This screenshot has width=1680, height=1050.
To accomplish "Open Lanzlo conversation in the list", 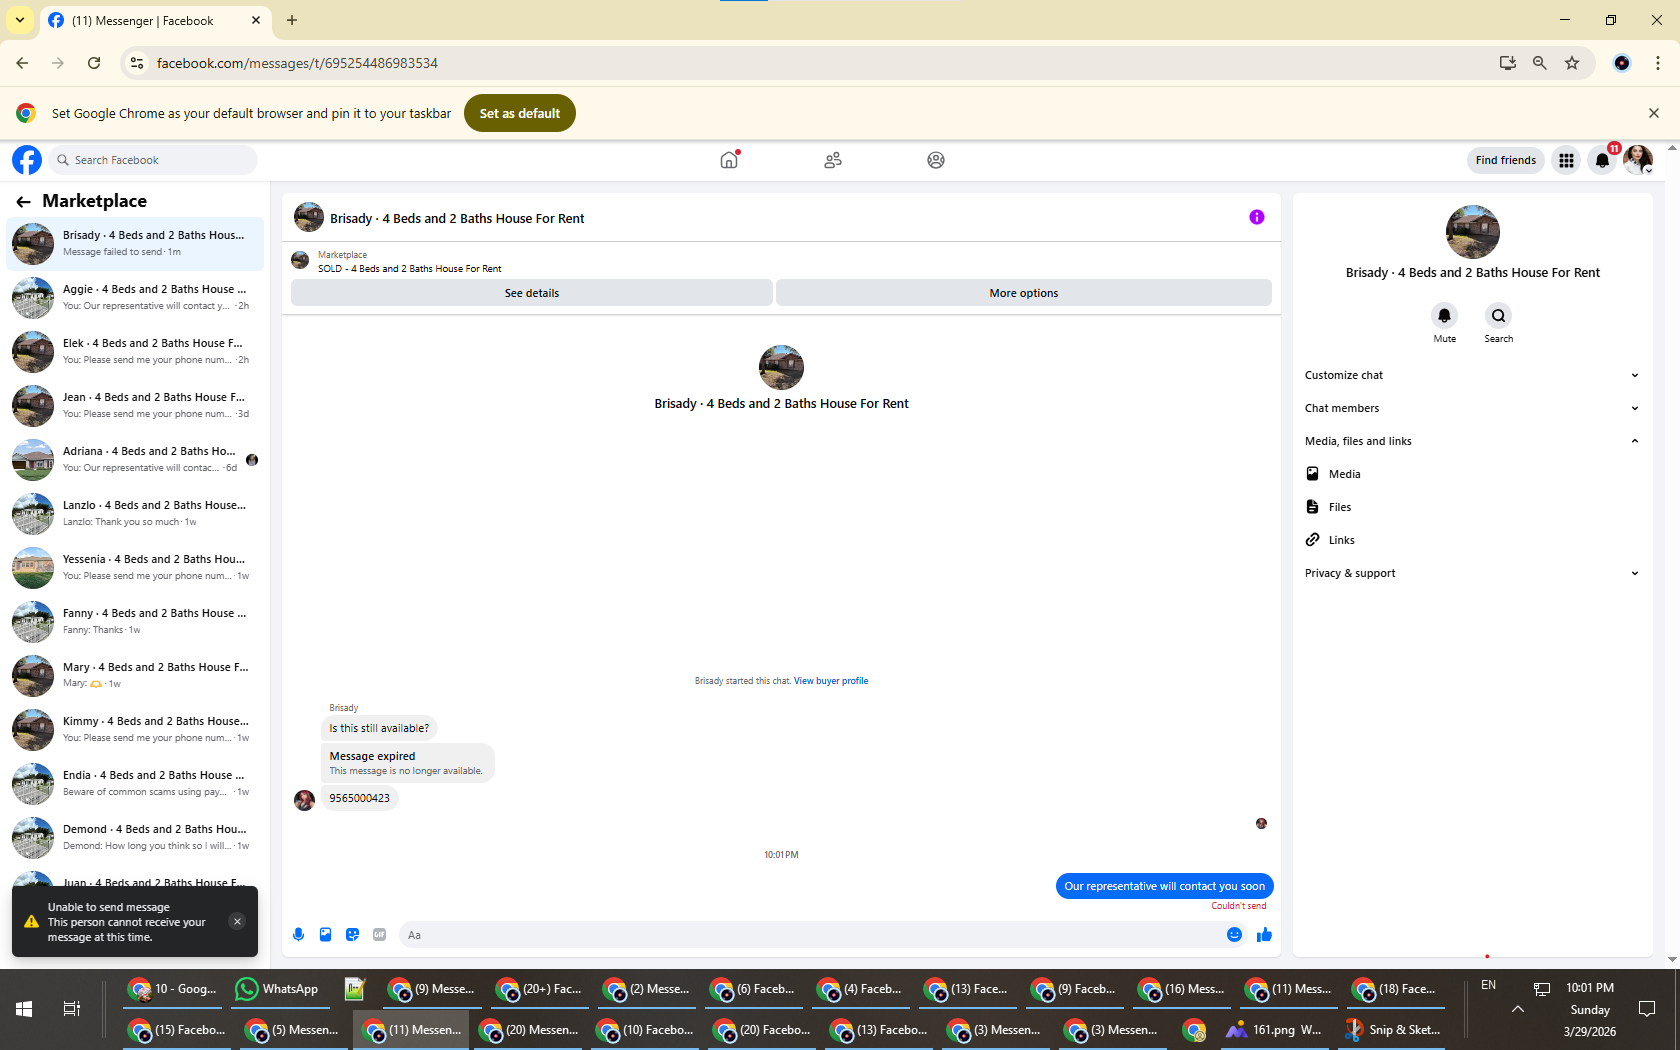I will click(x=135, y=513).
